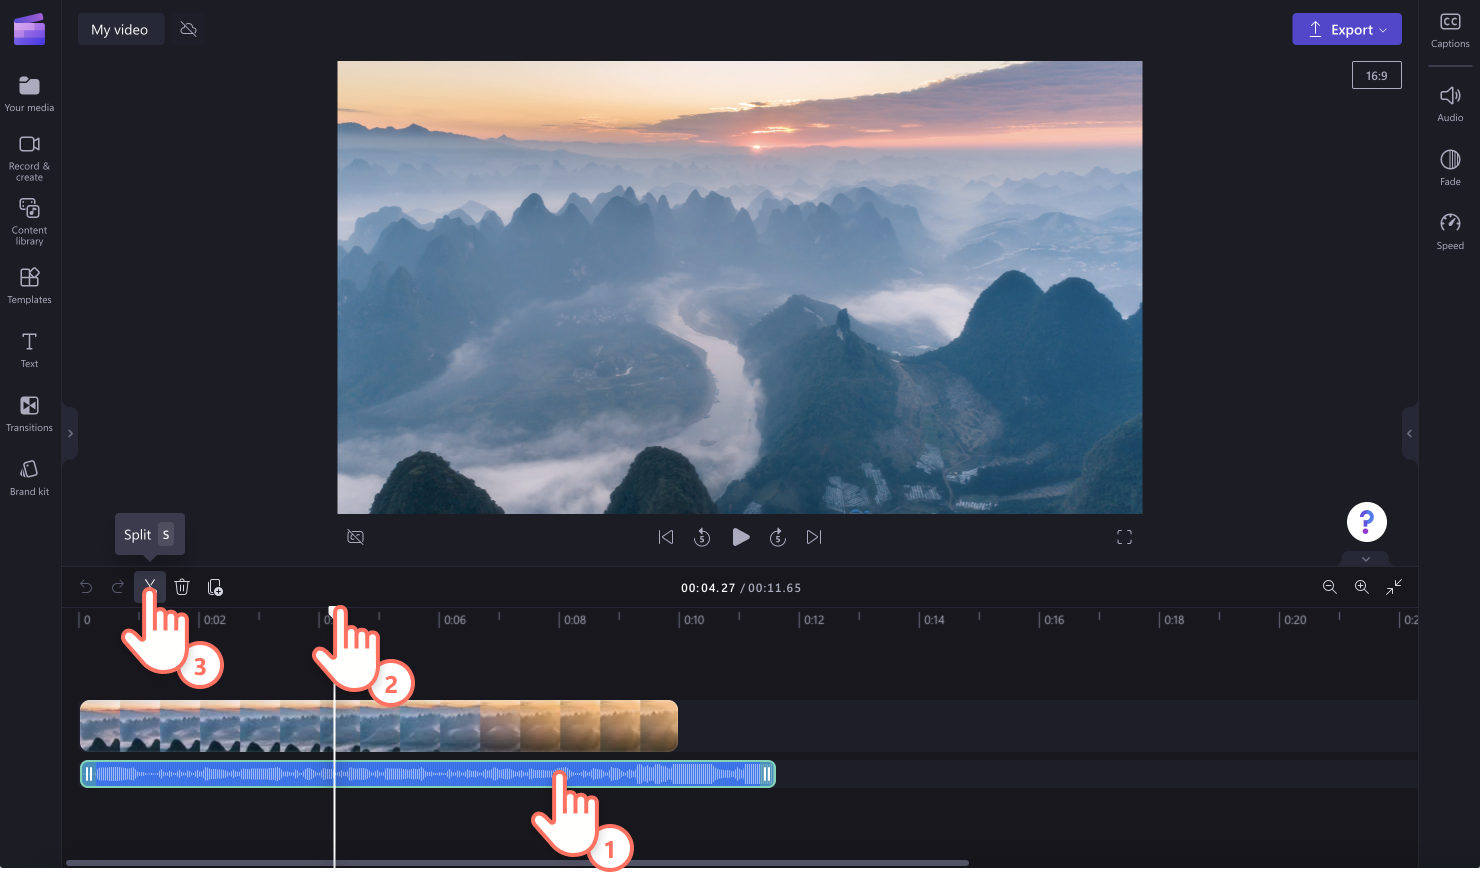Click the cloud sync off icon

pos(188,29)
